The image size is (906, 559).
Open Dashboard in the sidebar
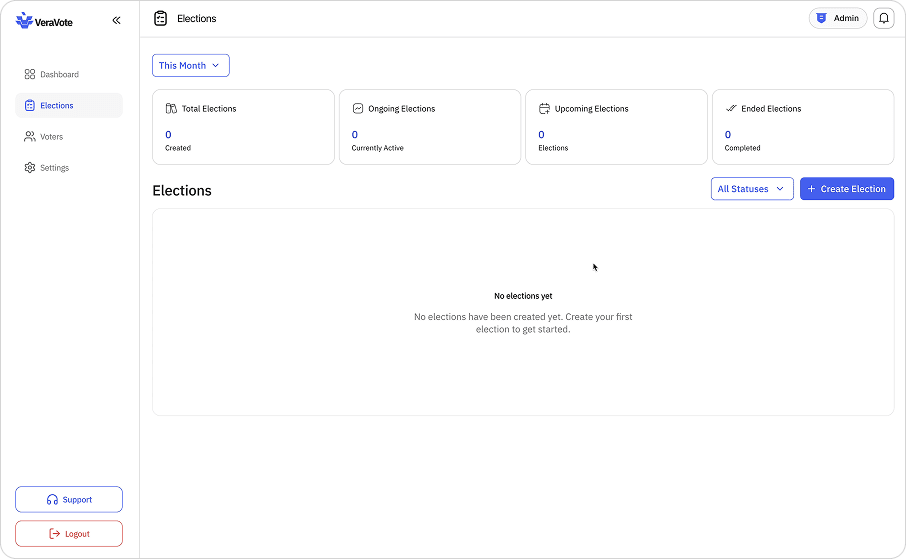point(69,74)
